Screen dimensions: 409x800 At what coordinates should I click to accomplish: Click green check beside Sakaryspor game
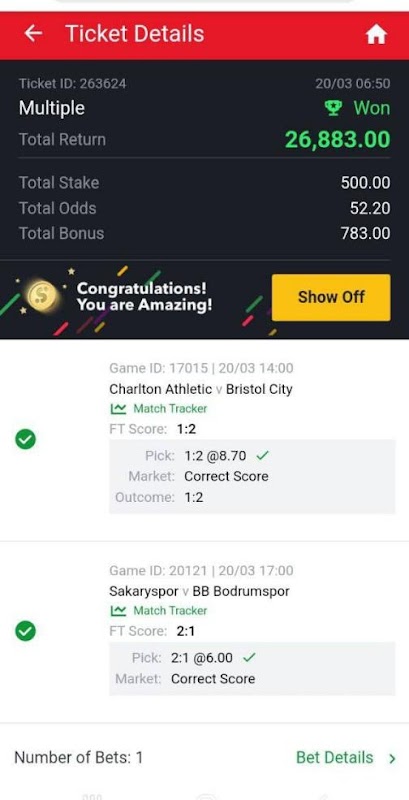[x=25, y=632]
